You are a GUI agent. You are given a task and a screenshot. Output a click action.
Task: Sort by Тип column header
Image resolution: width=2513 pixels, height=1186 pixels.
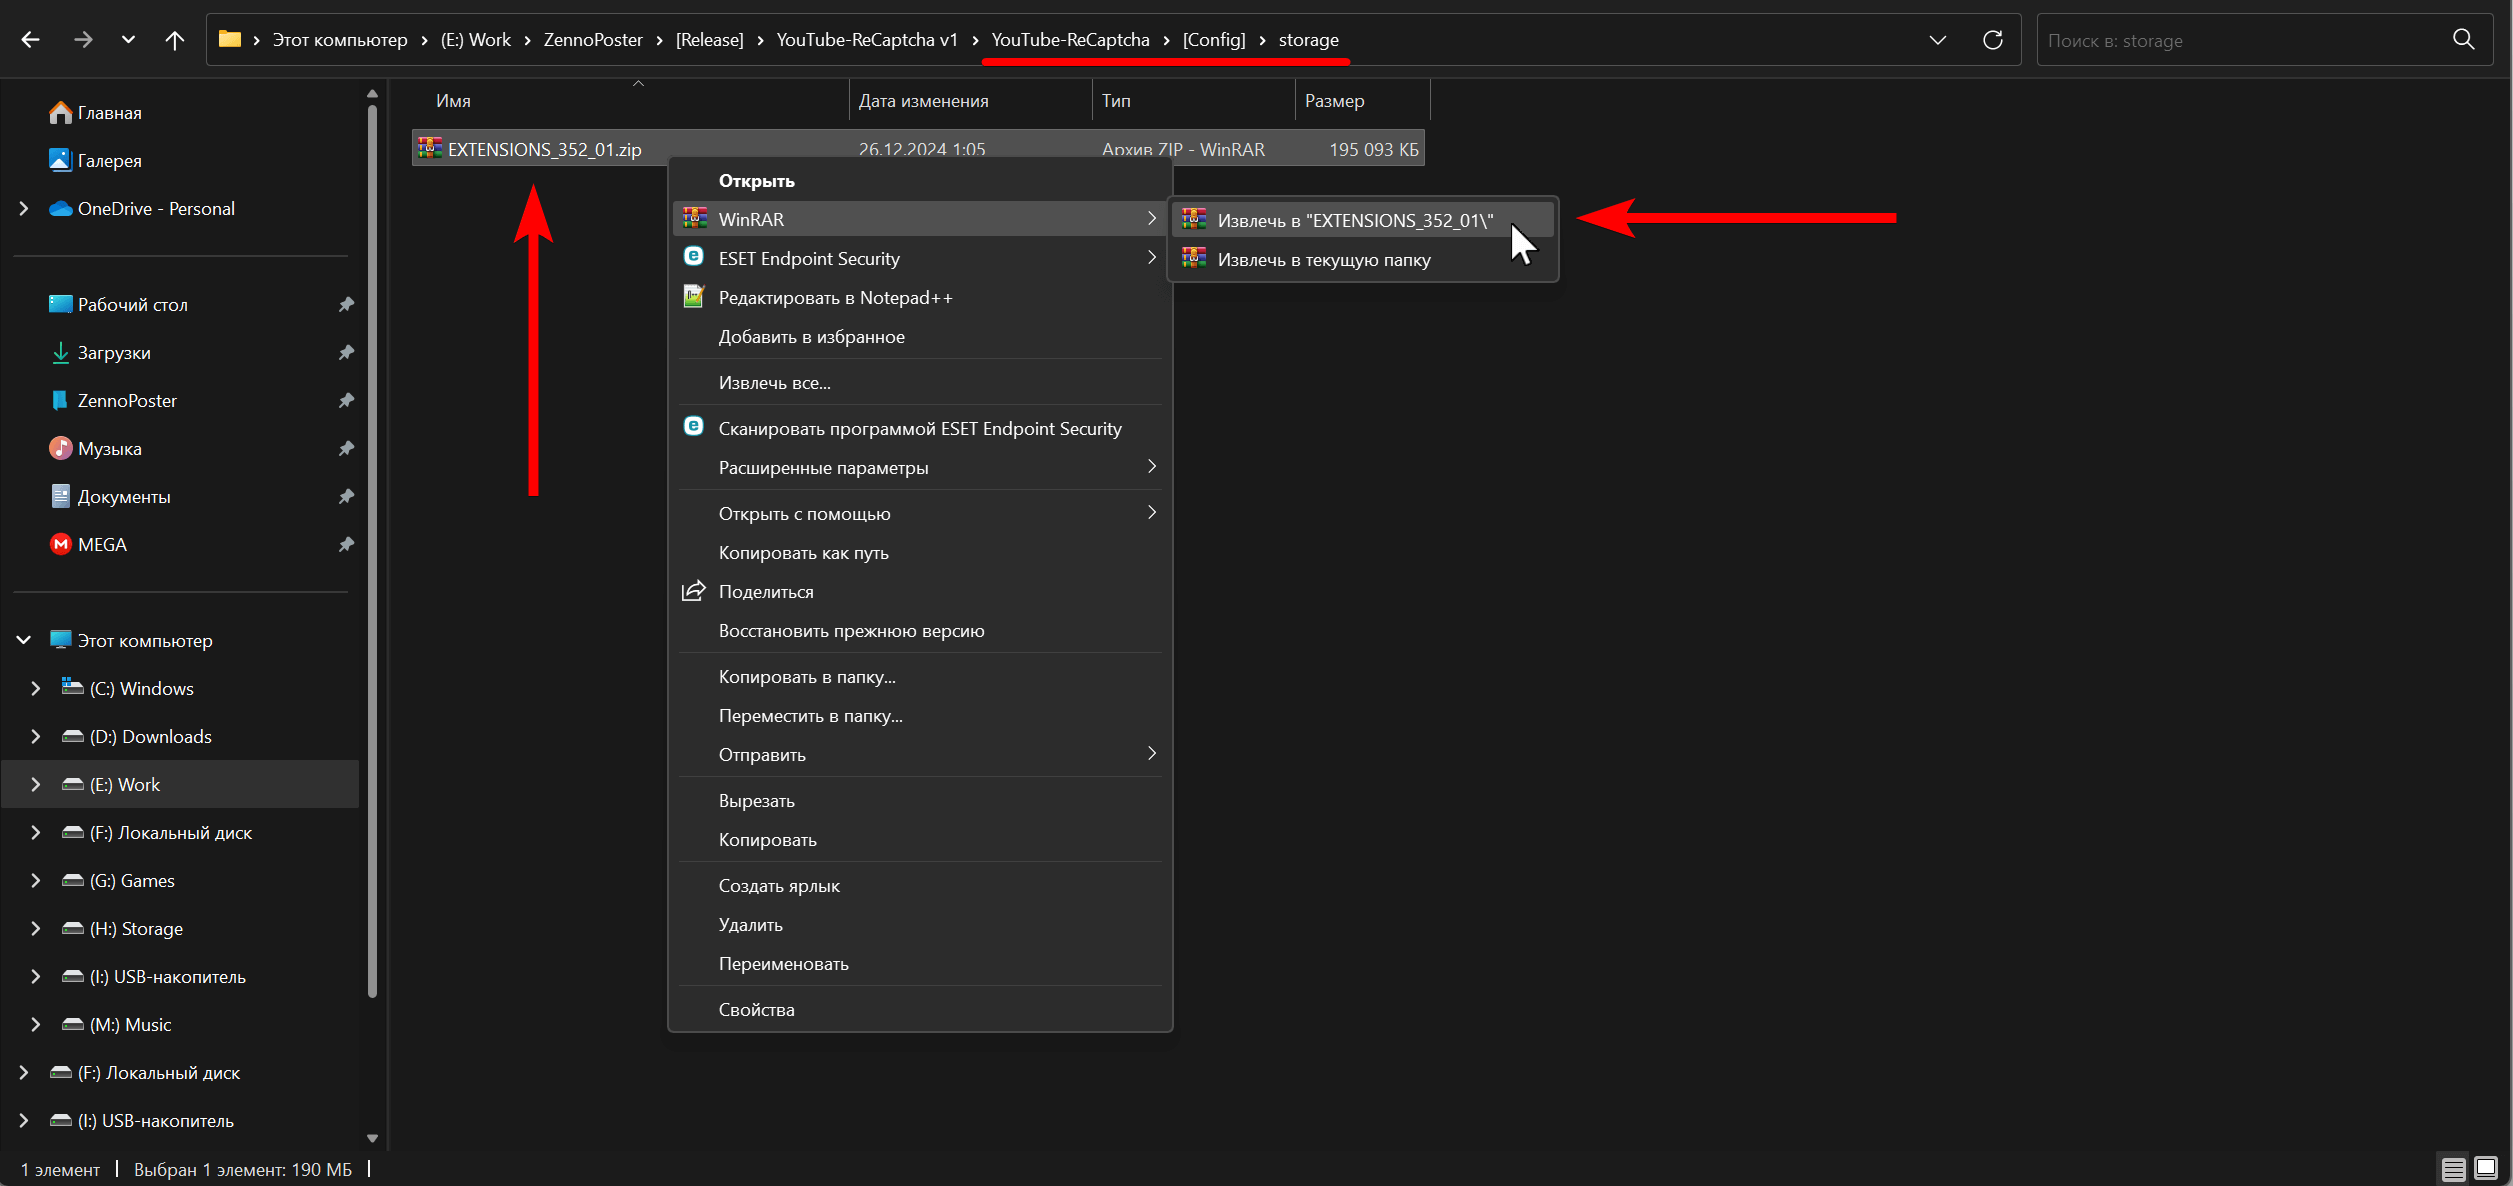(1193, 101)
